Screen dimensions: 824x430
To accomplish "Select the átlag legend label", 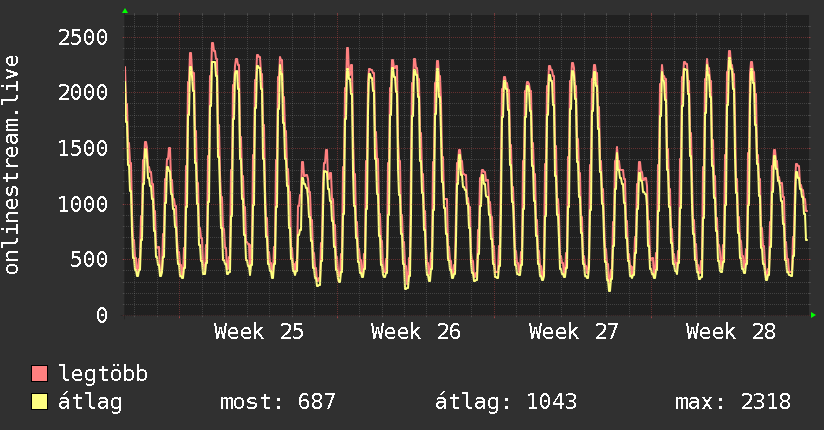I will click(90, 402).
